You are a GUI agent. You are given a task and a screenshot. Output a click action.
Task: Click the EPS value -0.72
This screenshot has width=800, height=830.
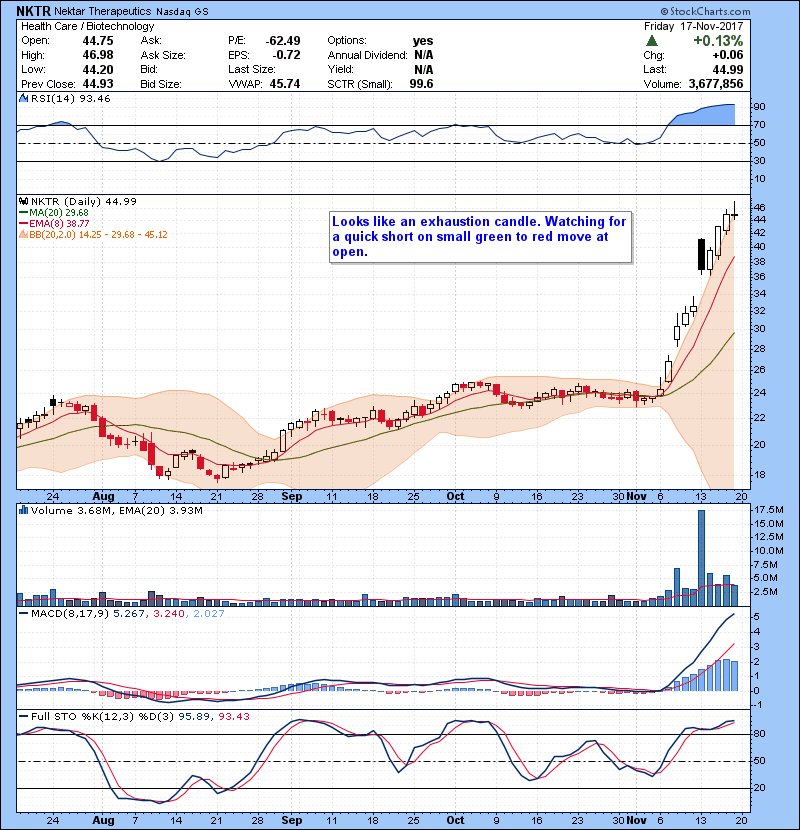click(x=286, y=55)
